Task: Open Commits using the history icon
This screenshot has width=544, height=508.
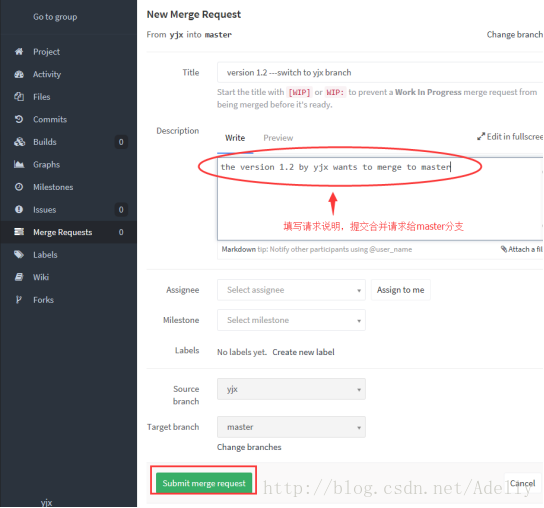Action: pyautogui.click(x=19, y=119)
